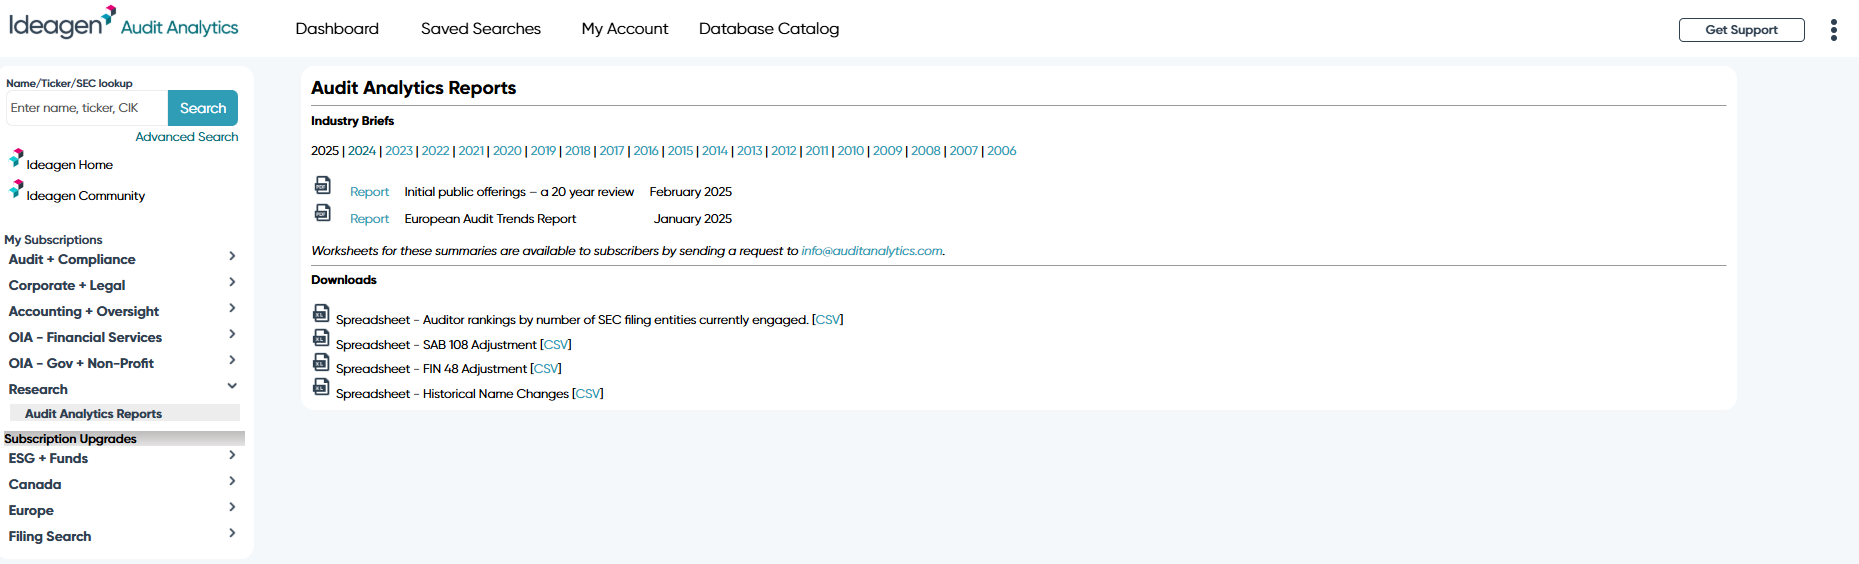The width and height of the screenshot is (1859, 564).
Task: Select the 2018 industry briefs year
Action: [x=578, y=151]
